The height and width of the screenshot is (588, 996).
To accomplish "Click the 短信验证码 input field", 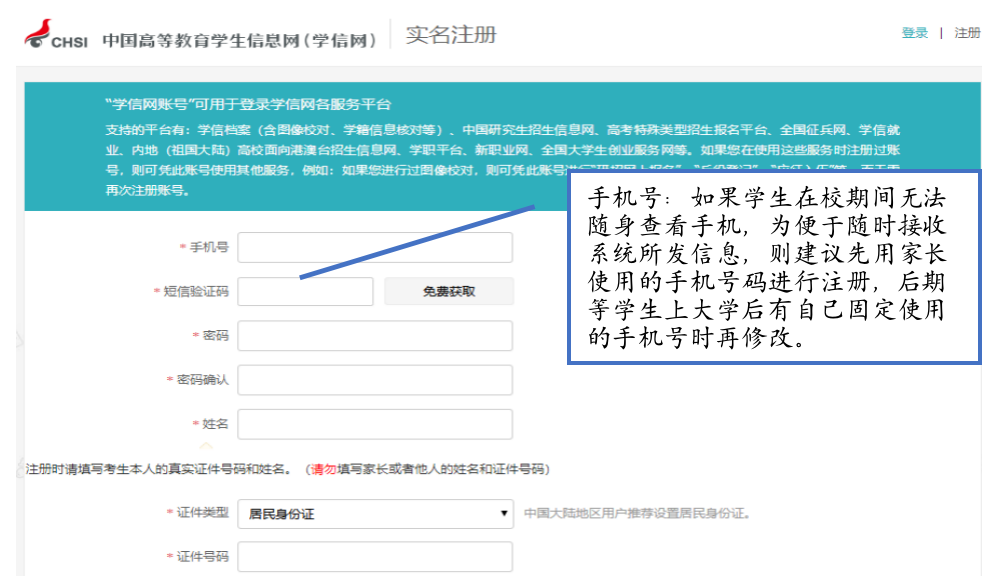I will coord(305,291).
